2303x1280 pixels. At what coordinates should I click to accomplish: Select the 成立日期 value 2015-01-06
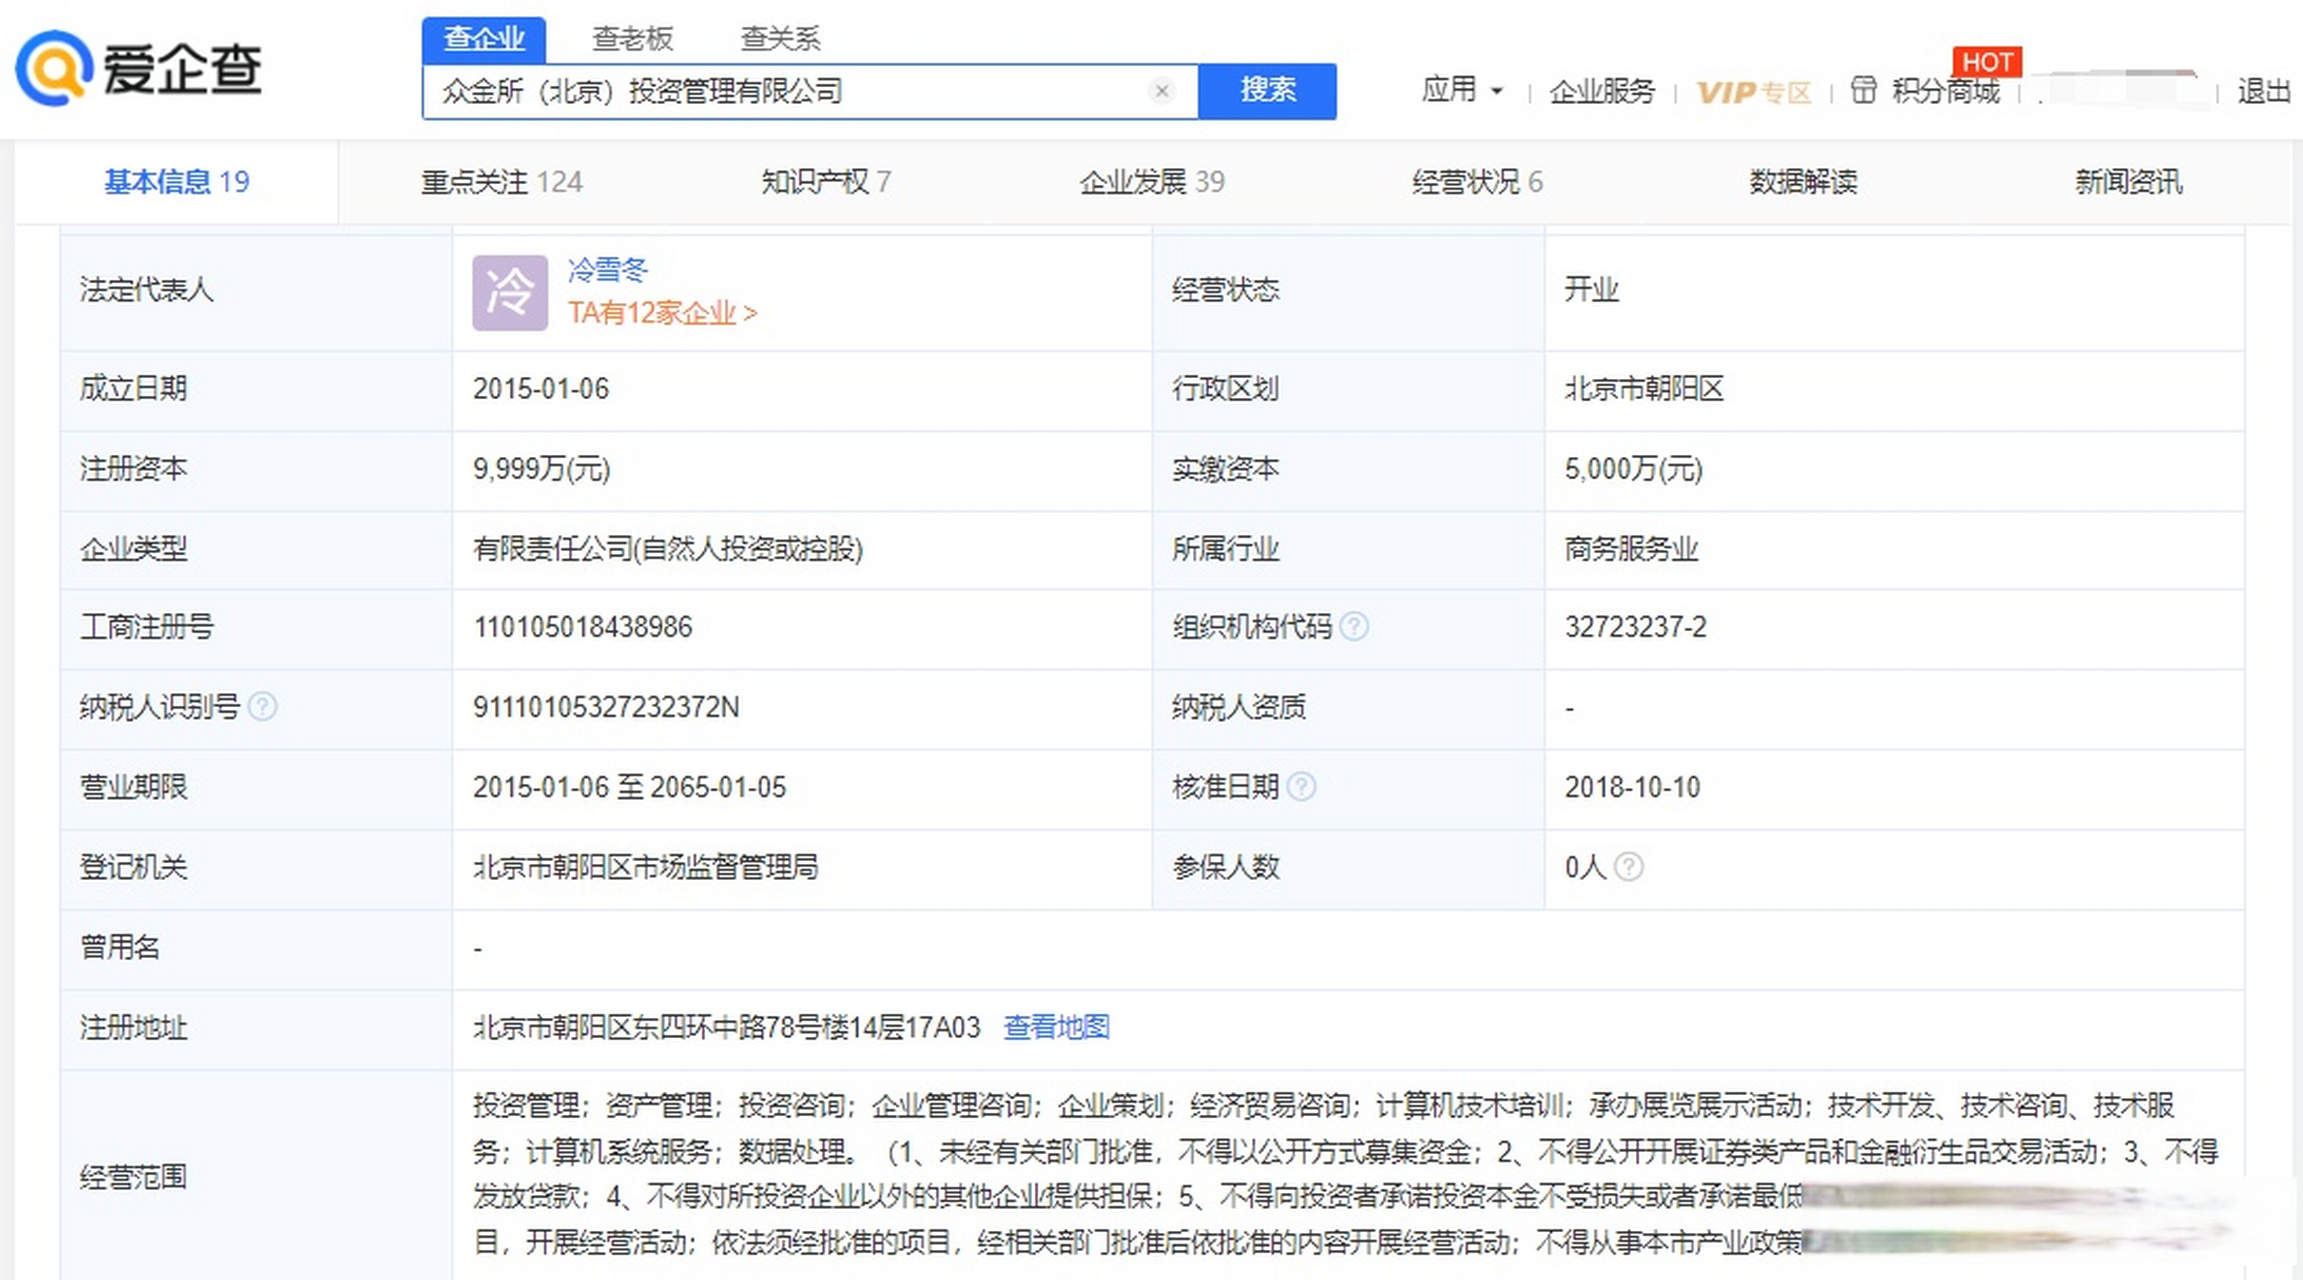pos(541,389)
